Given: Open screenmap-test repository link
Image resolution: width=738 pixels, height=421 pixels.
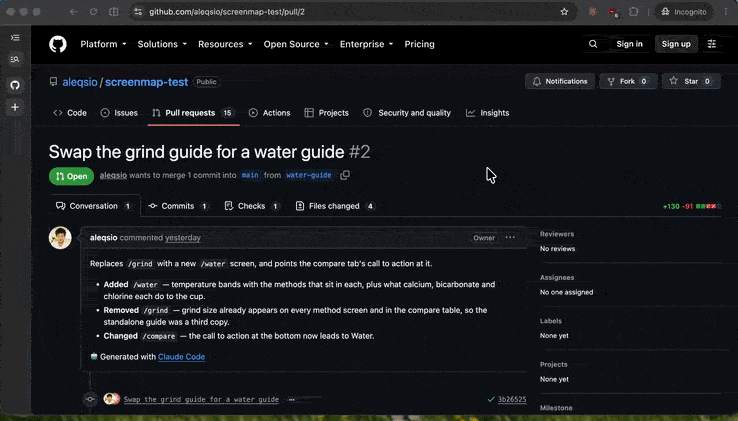Looking at the screenshot, I should click(146, 82).
